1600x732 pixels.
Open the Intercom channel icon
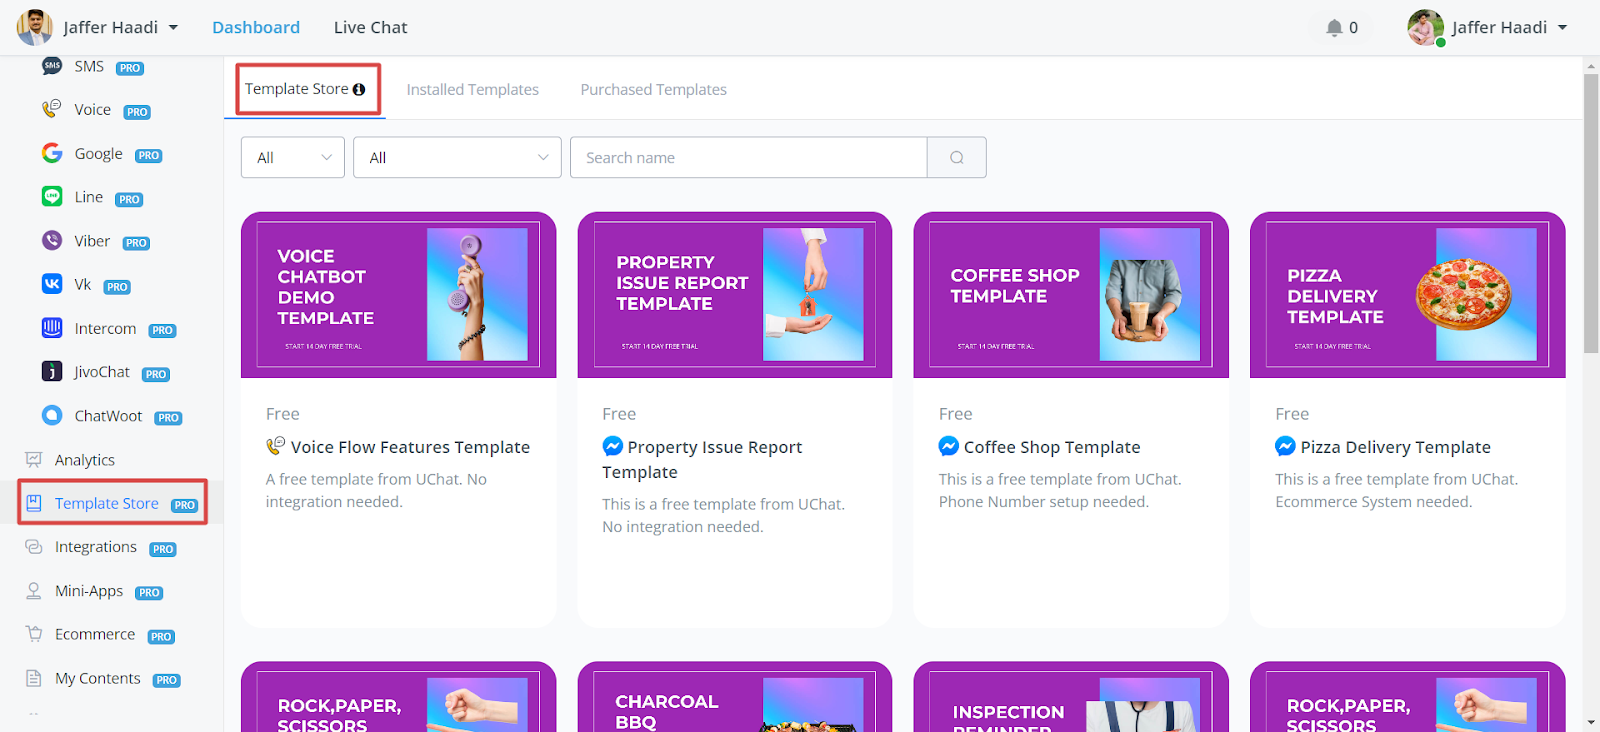[x=52, y=328]
